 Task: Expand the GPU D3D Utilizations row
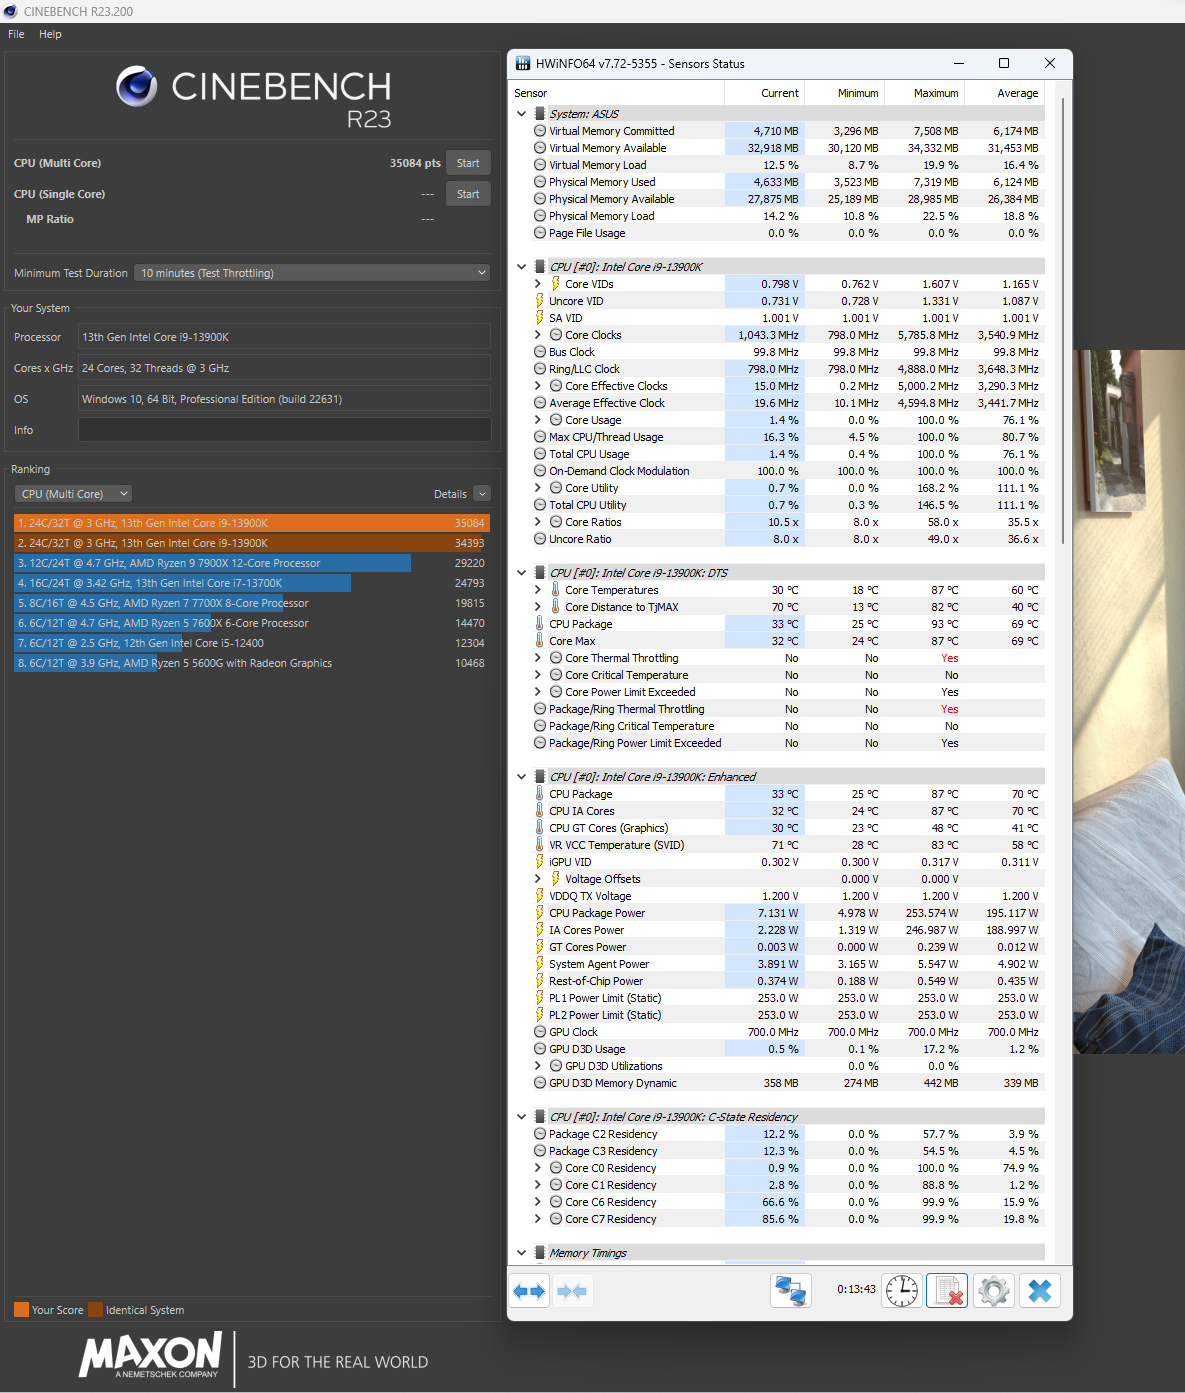coord(538,1066)
